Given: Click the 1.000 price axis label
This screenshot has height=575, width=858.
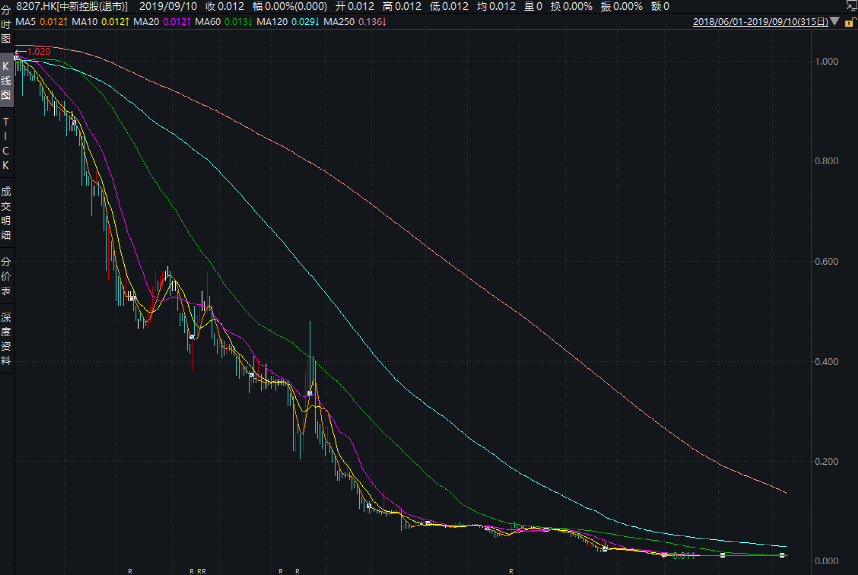Looking at the screenshot, I should pyautogui.click(x=827, y=61).
